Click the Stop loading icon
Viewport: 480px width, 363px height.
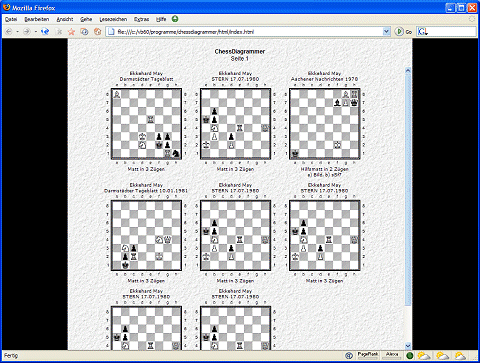click(59, 32)
